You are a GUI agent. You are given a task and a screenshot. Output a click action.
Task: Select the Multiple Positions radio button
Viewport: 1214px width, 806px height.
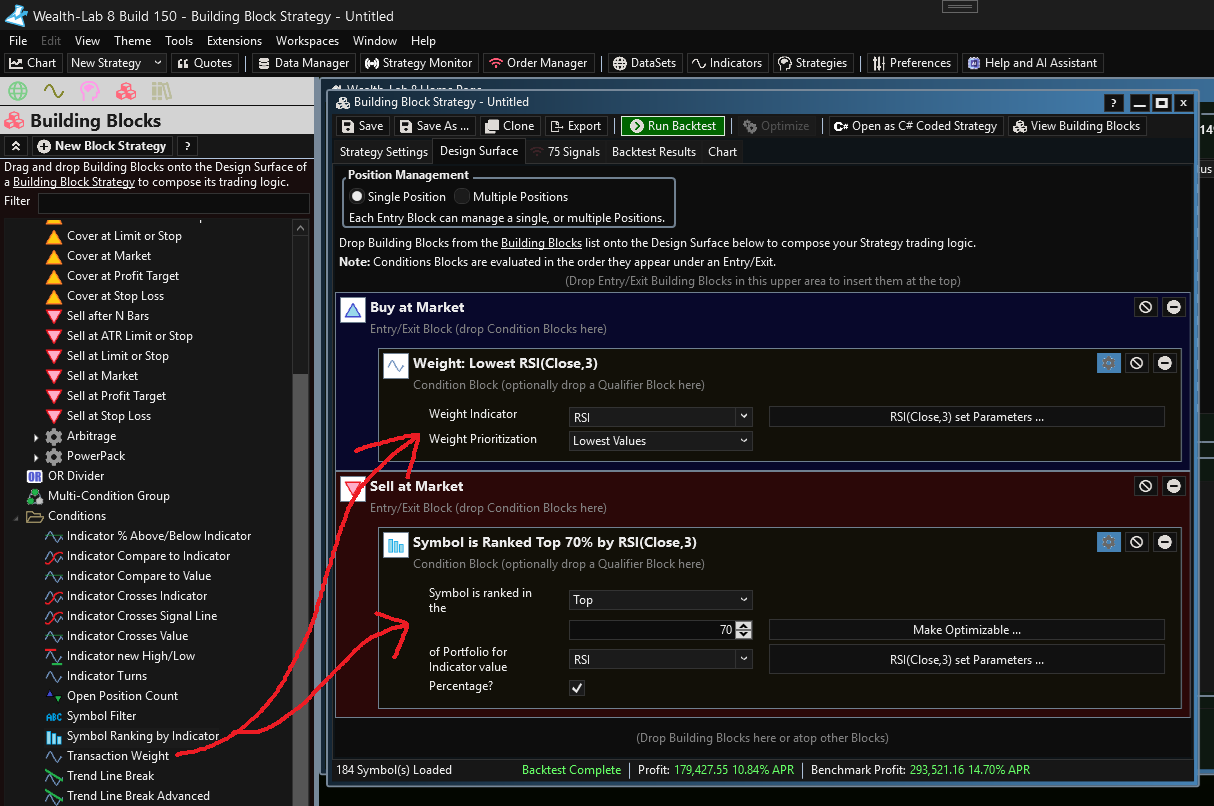tap(462, 197)
